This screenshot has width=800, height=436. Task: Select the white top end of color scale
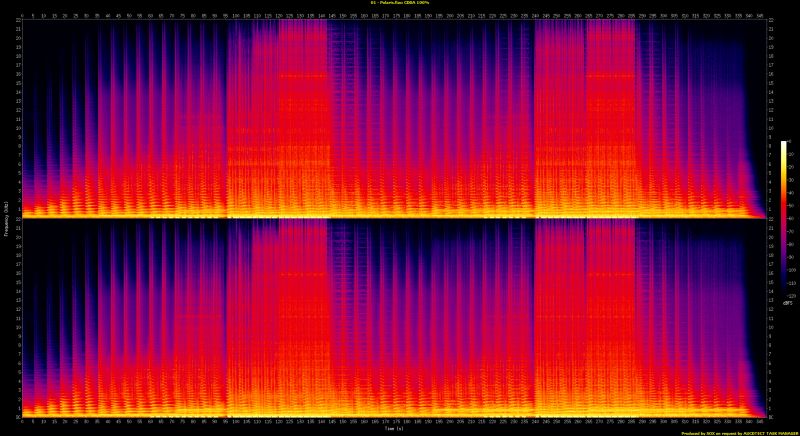click(x=784, y=145)
